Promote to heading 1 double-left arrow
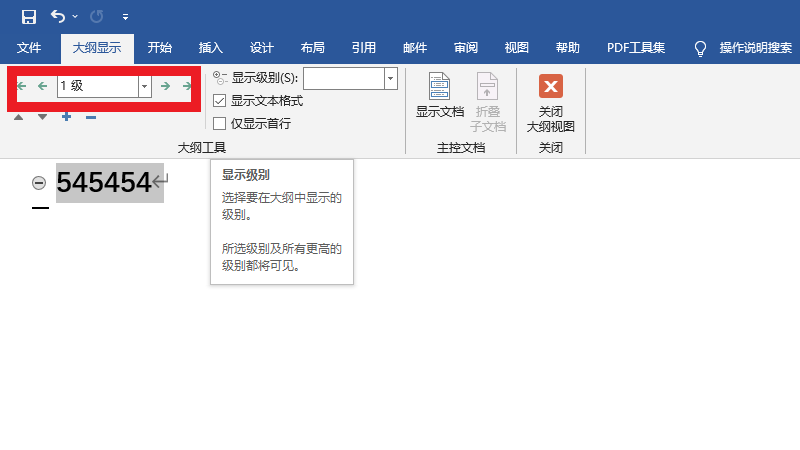 [21, 86]
